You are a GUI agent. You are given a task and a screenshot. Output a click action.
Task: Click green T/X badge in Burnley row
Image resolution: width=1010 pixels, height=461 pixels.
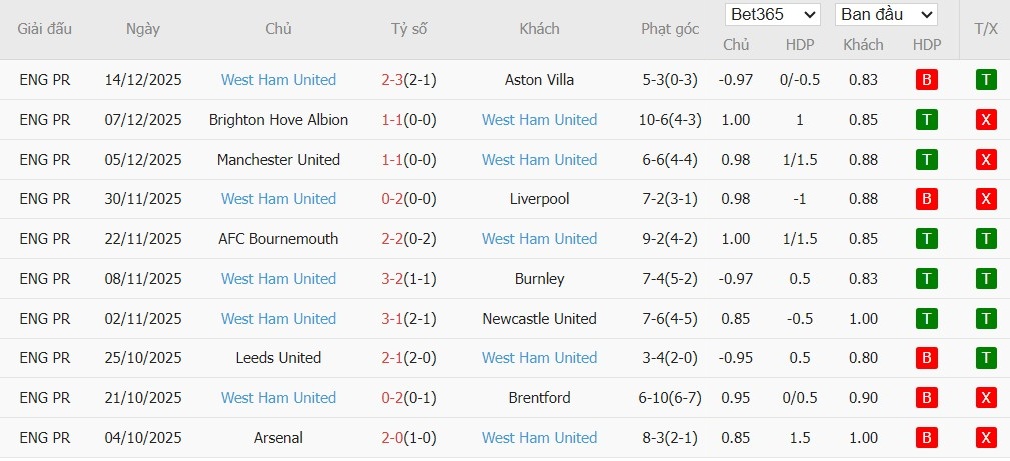[986, 279]
